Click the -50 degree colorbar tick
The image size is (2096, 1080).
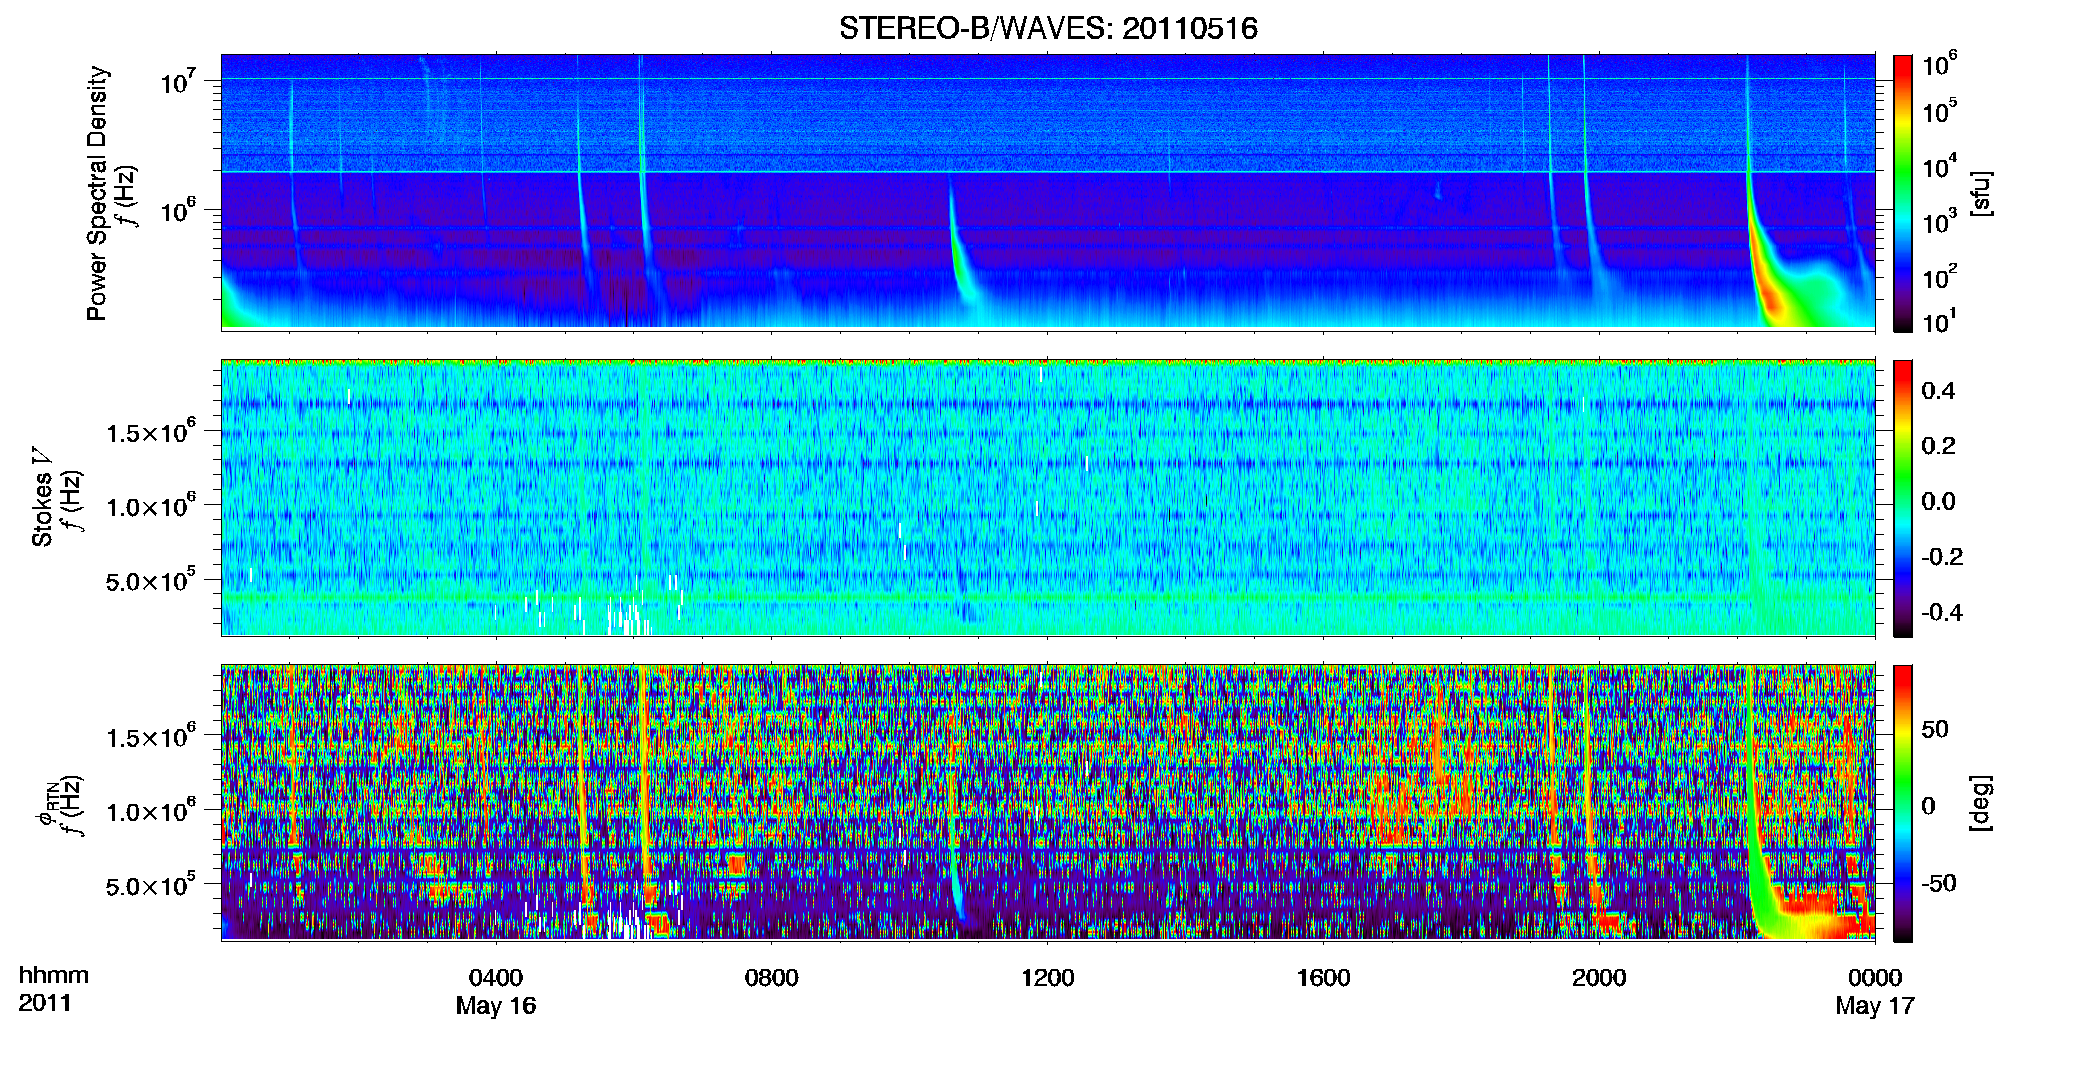tap(1939, 883)
